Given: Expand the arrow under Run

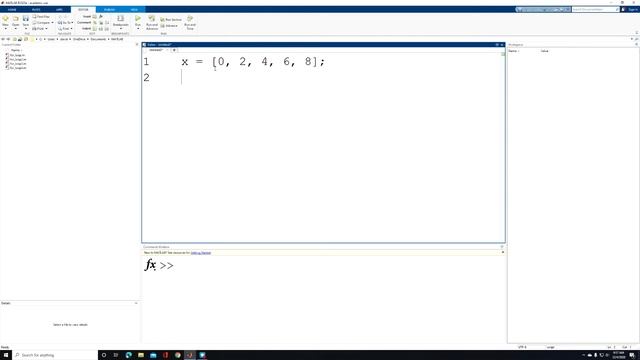Looking at the screenshot, I should (x=138, y=29).
